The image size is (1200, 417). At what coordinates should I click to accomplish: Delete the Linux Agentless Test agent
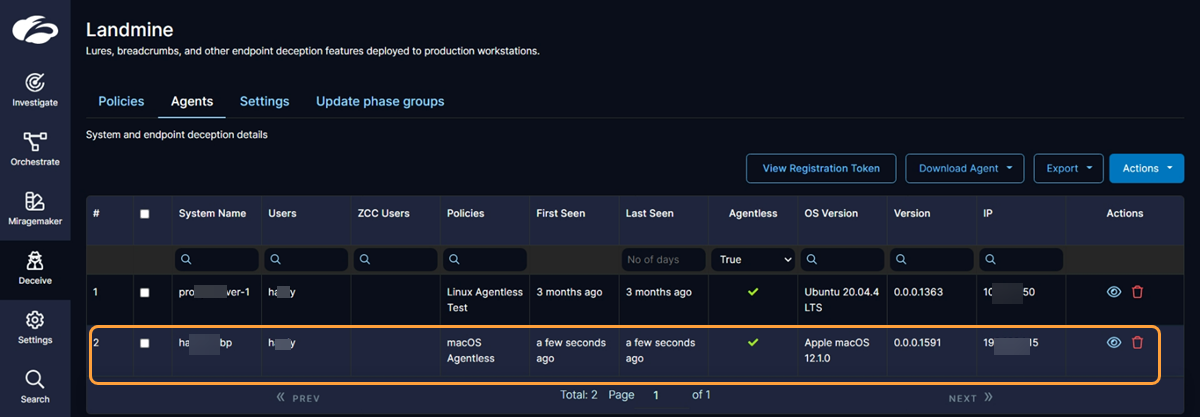click(x=1137, y=292)
